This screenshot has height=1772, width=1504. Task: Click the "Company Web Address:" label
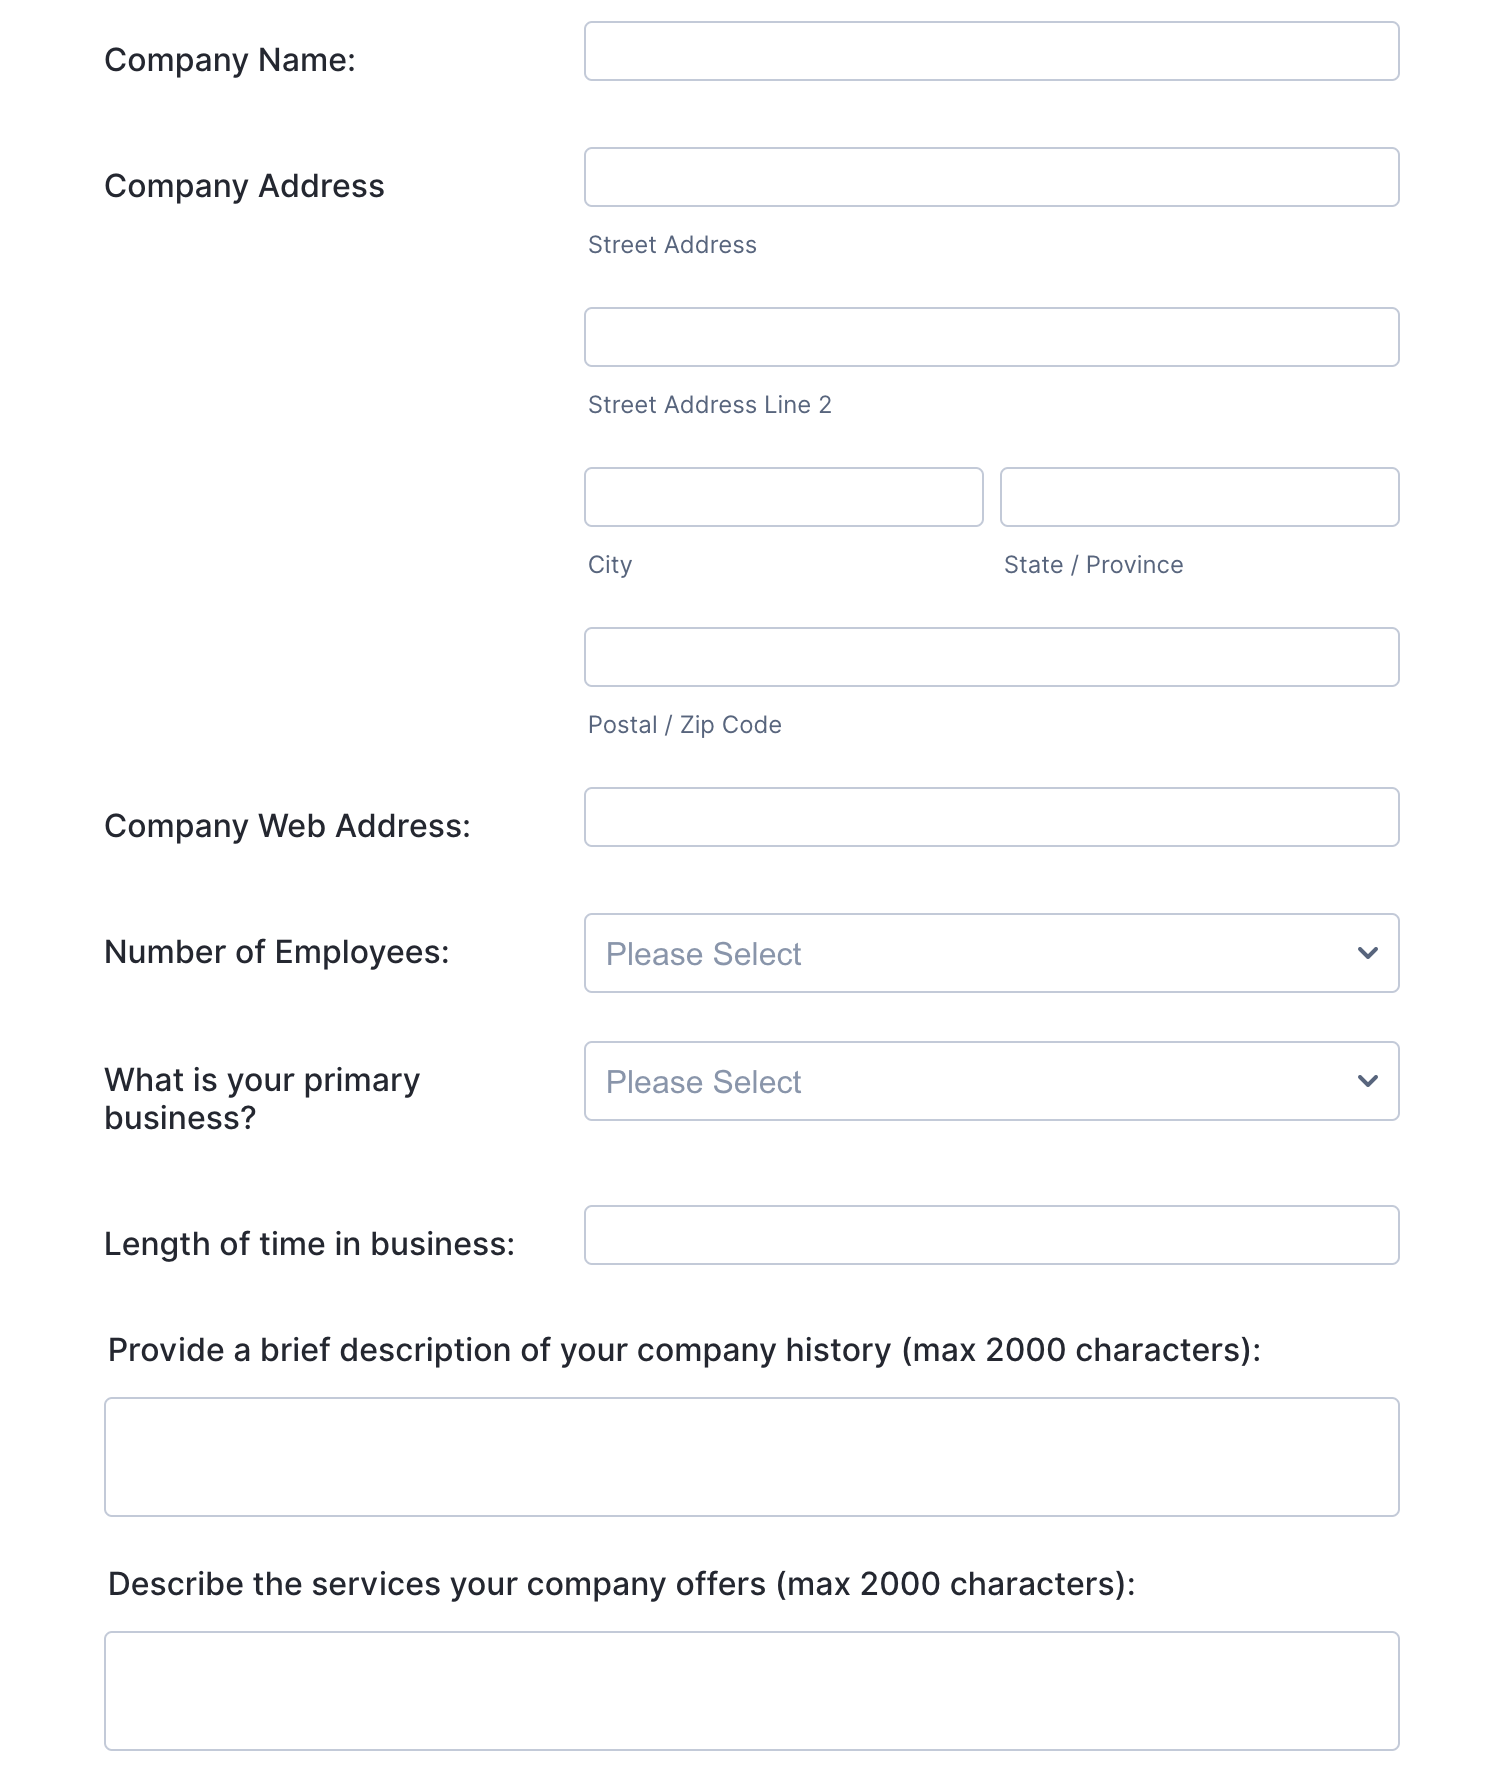click(287, 826)
